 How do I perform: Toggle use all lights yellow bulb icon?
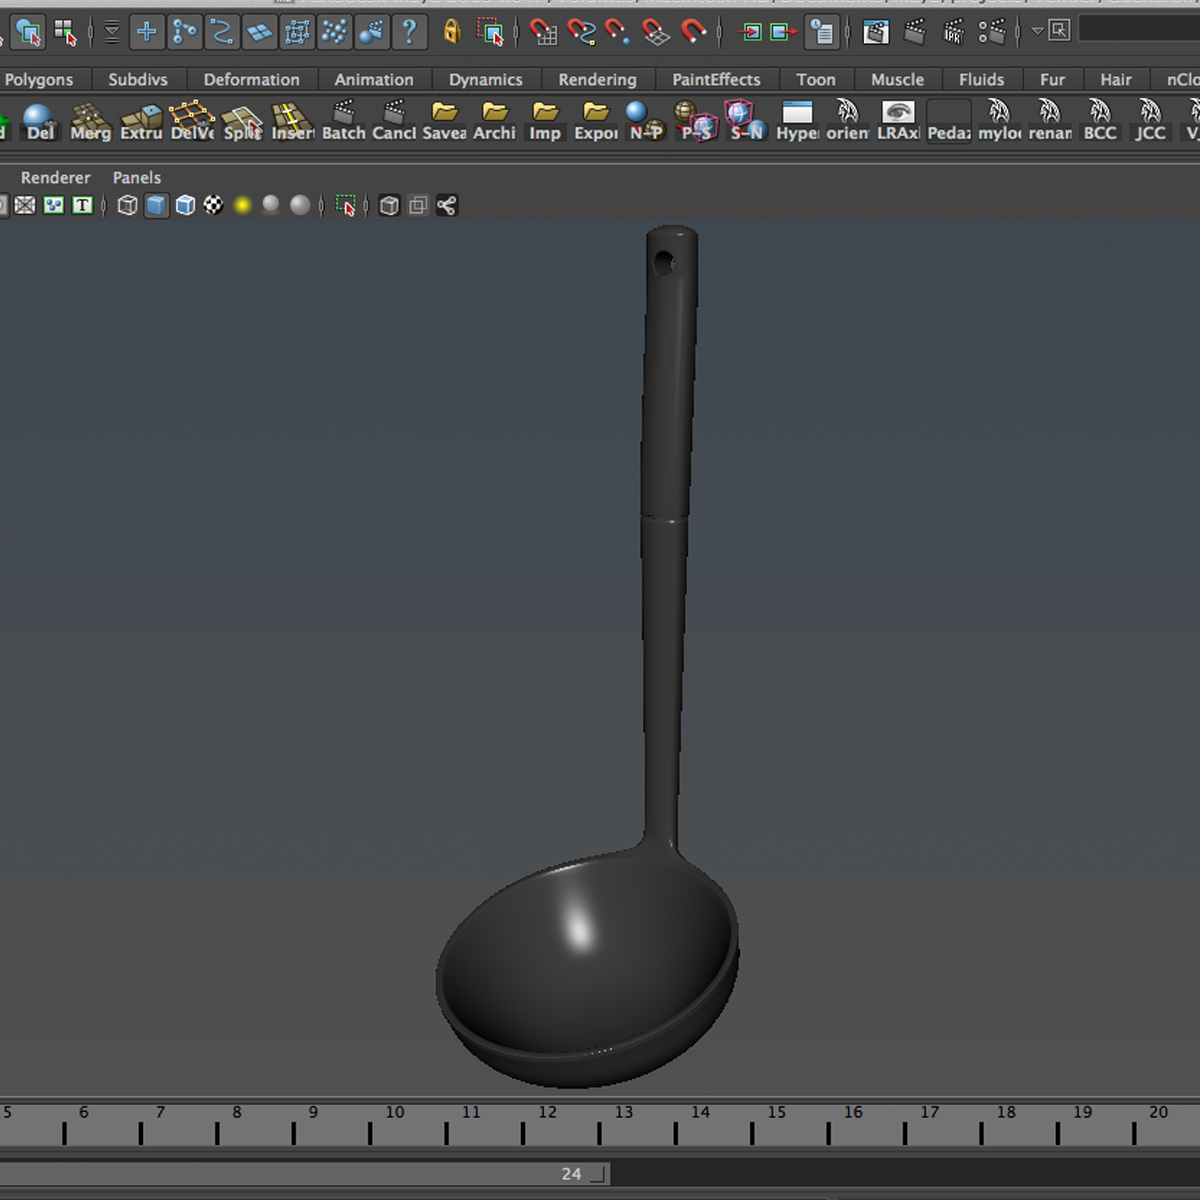tap(242, 205)
